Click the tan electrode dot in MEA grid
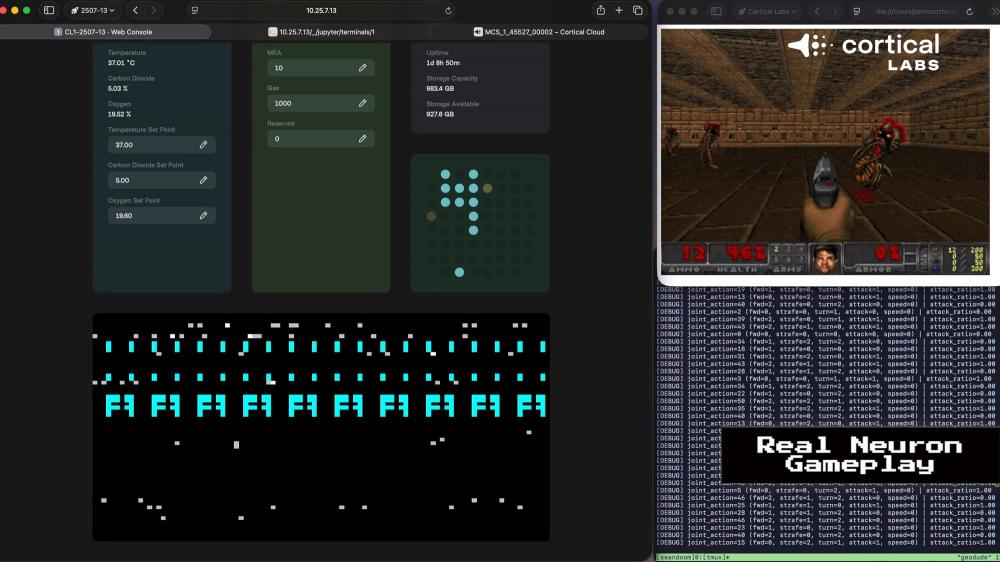This screenshot has height=562, width=1000. coord(487,188)
